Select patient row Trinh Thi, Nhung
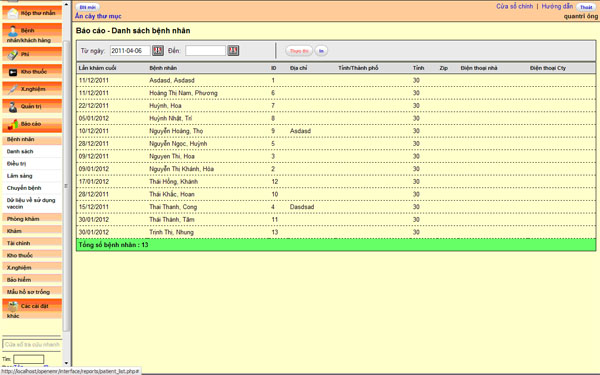Image resolution: width=600 pixels, height=375 pixels. pos(336,232)
